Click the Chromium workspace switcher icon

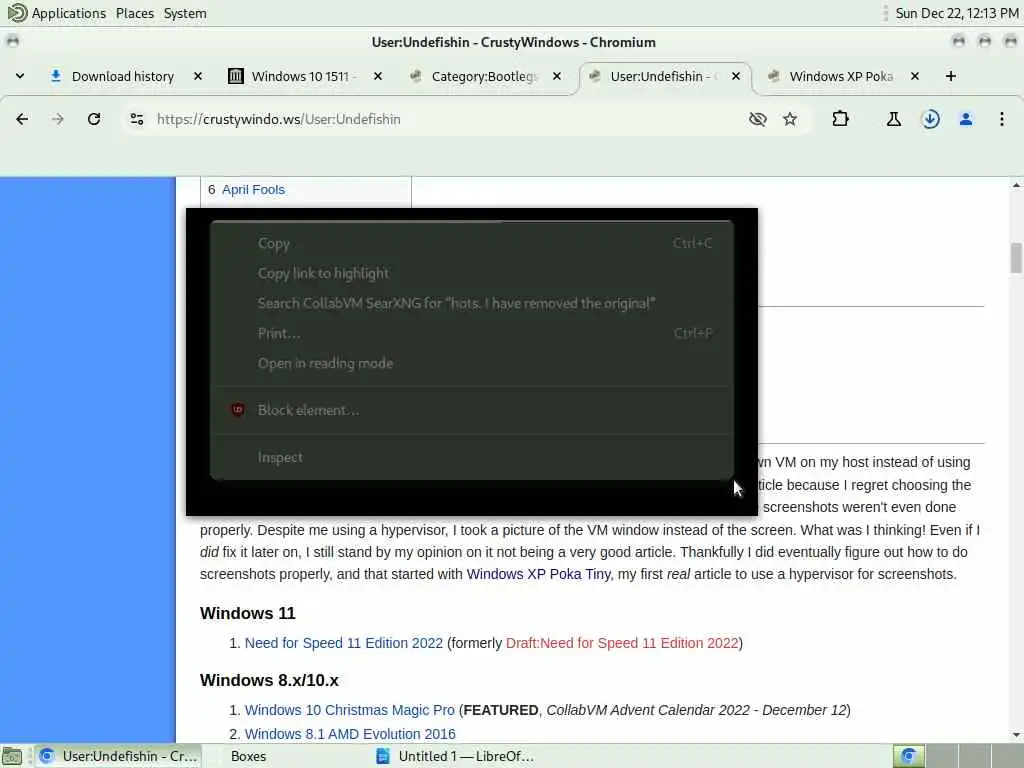click(x=908, y=756)
